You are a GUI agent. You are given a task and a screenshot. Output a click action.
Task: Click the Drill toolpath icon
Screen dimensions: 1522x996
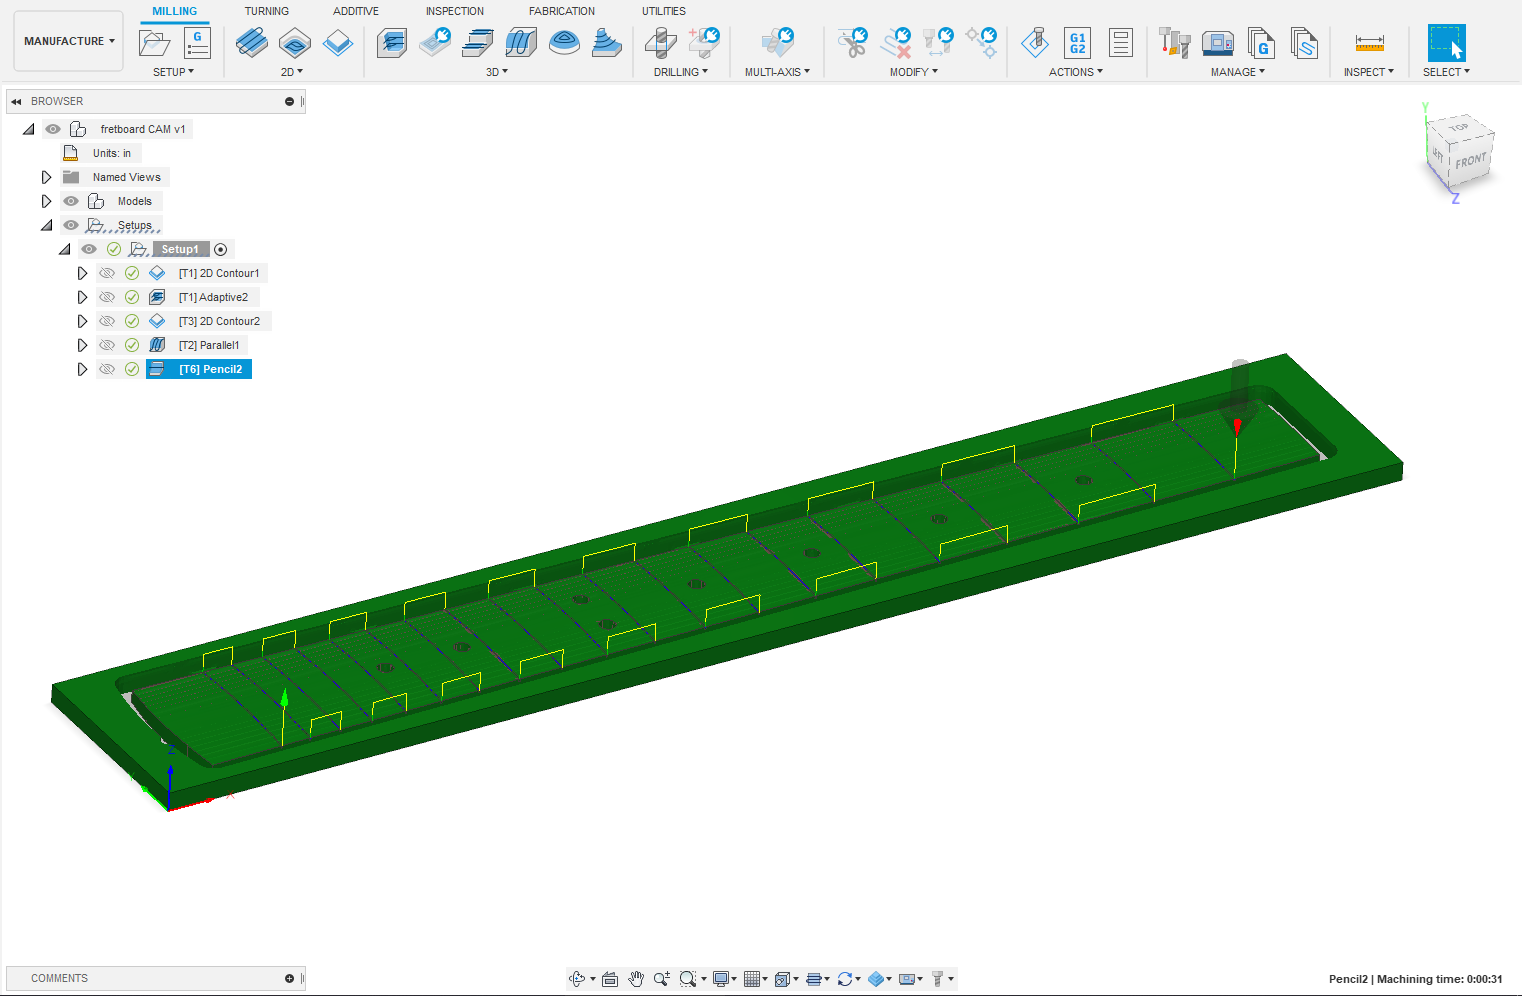coord(661,43)
